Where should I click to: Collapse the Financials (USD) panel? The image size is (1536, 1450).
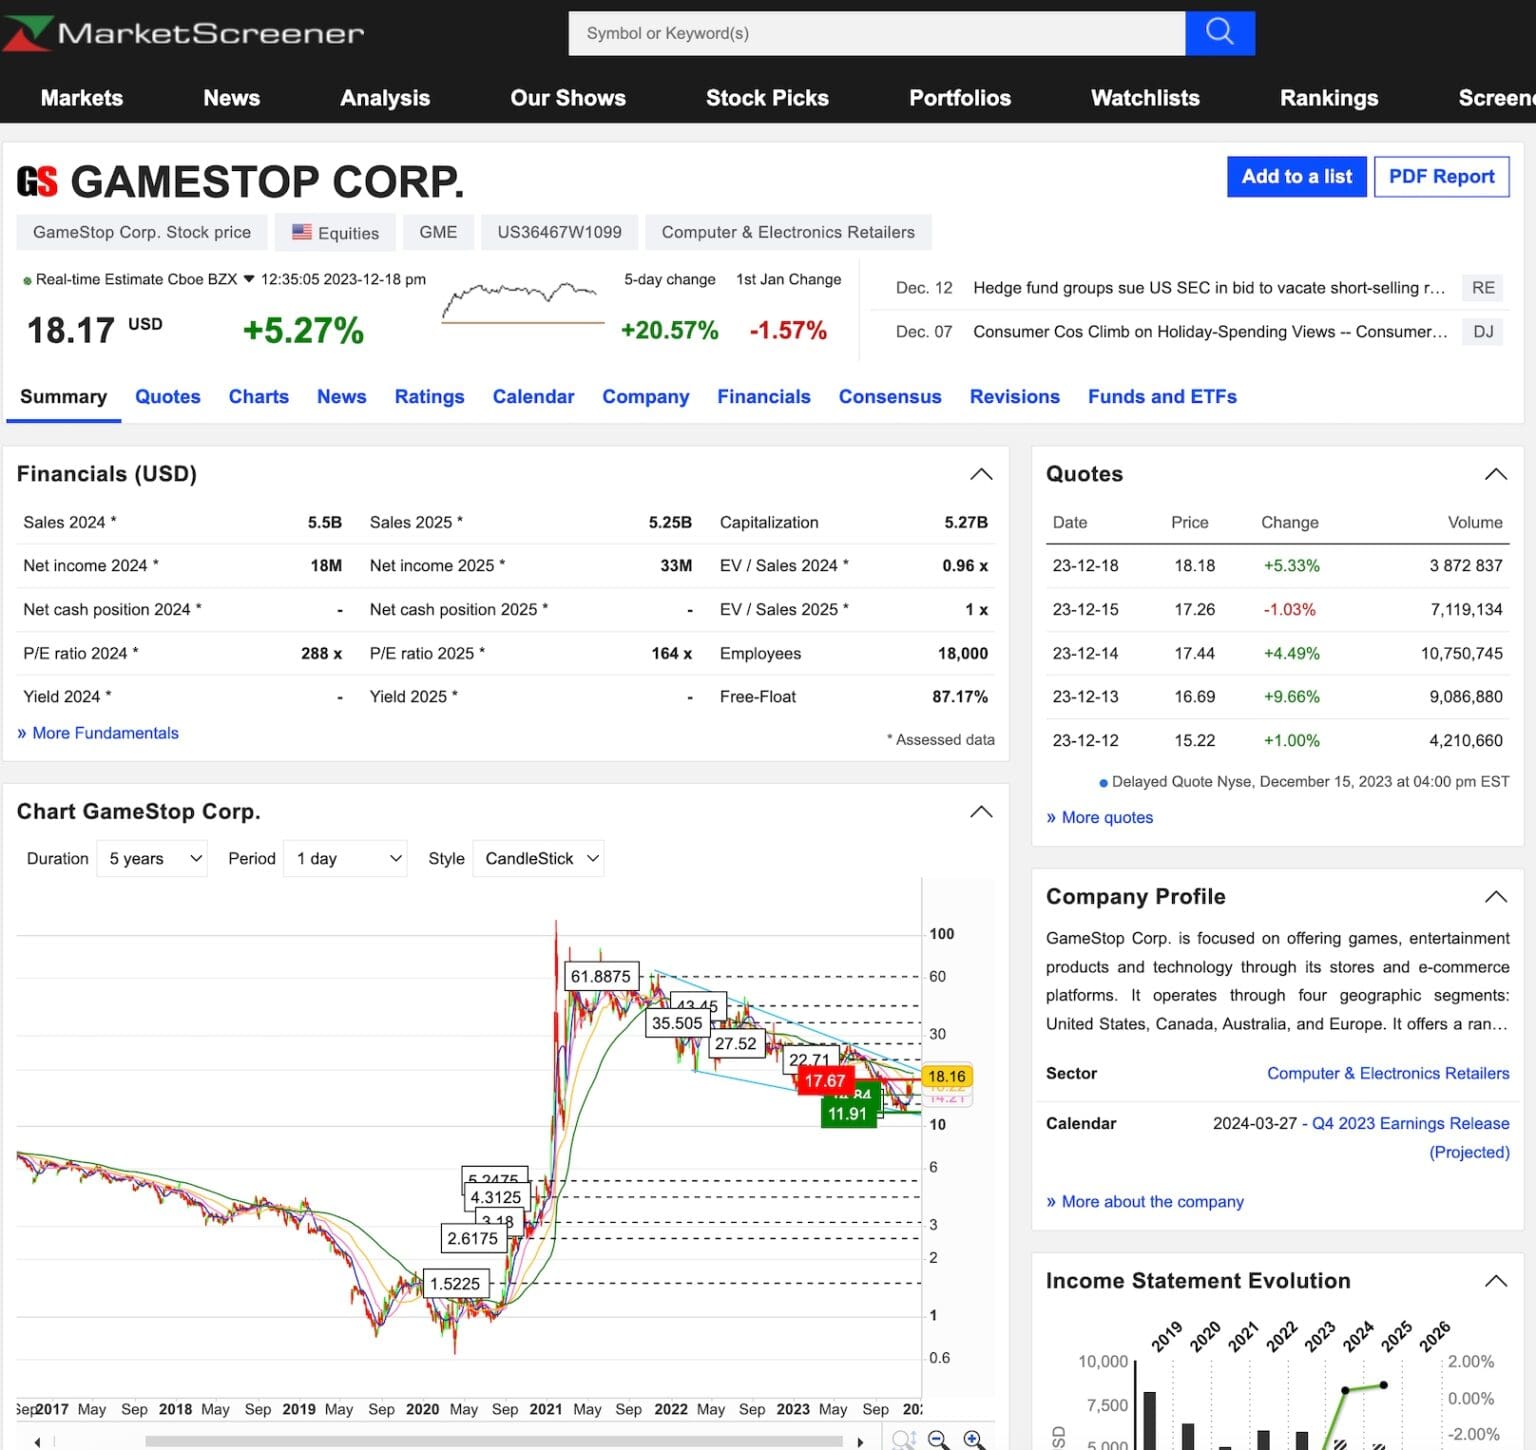point(981,474)
